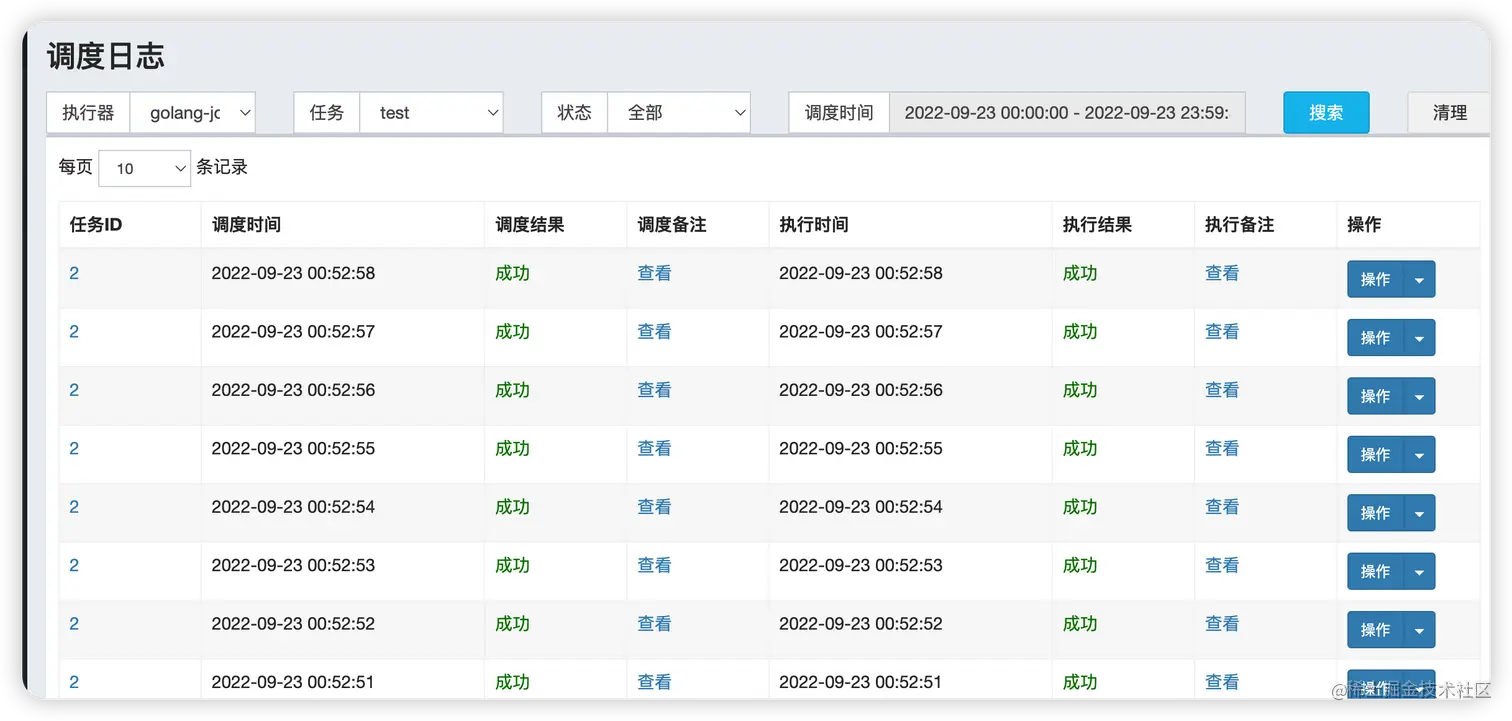
Task: Open 执行备注 查看 link for the 00:52:55 row
Action: tap(1222, 449)
